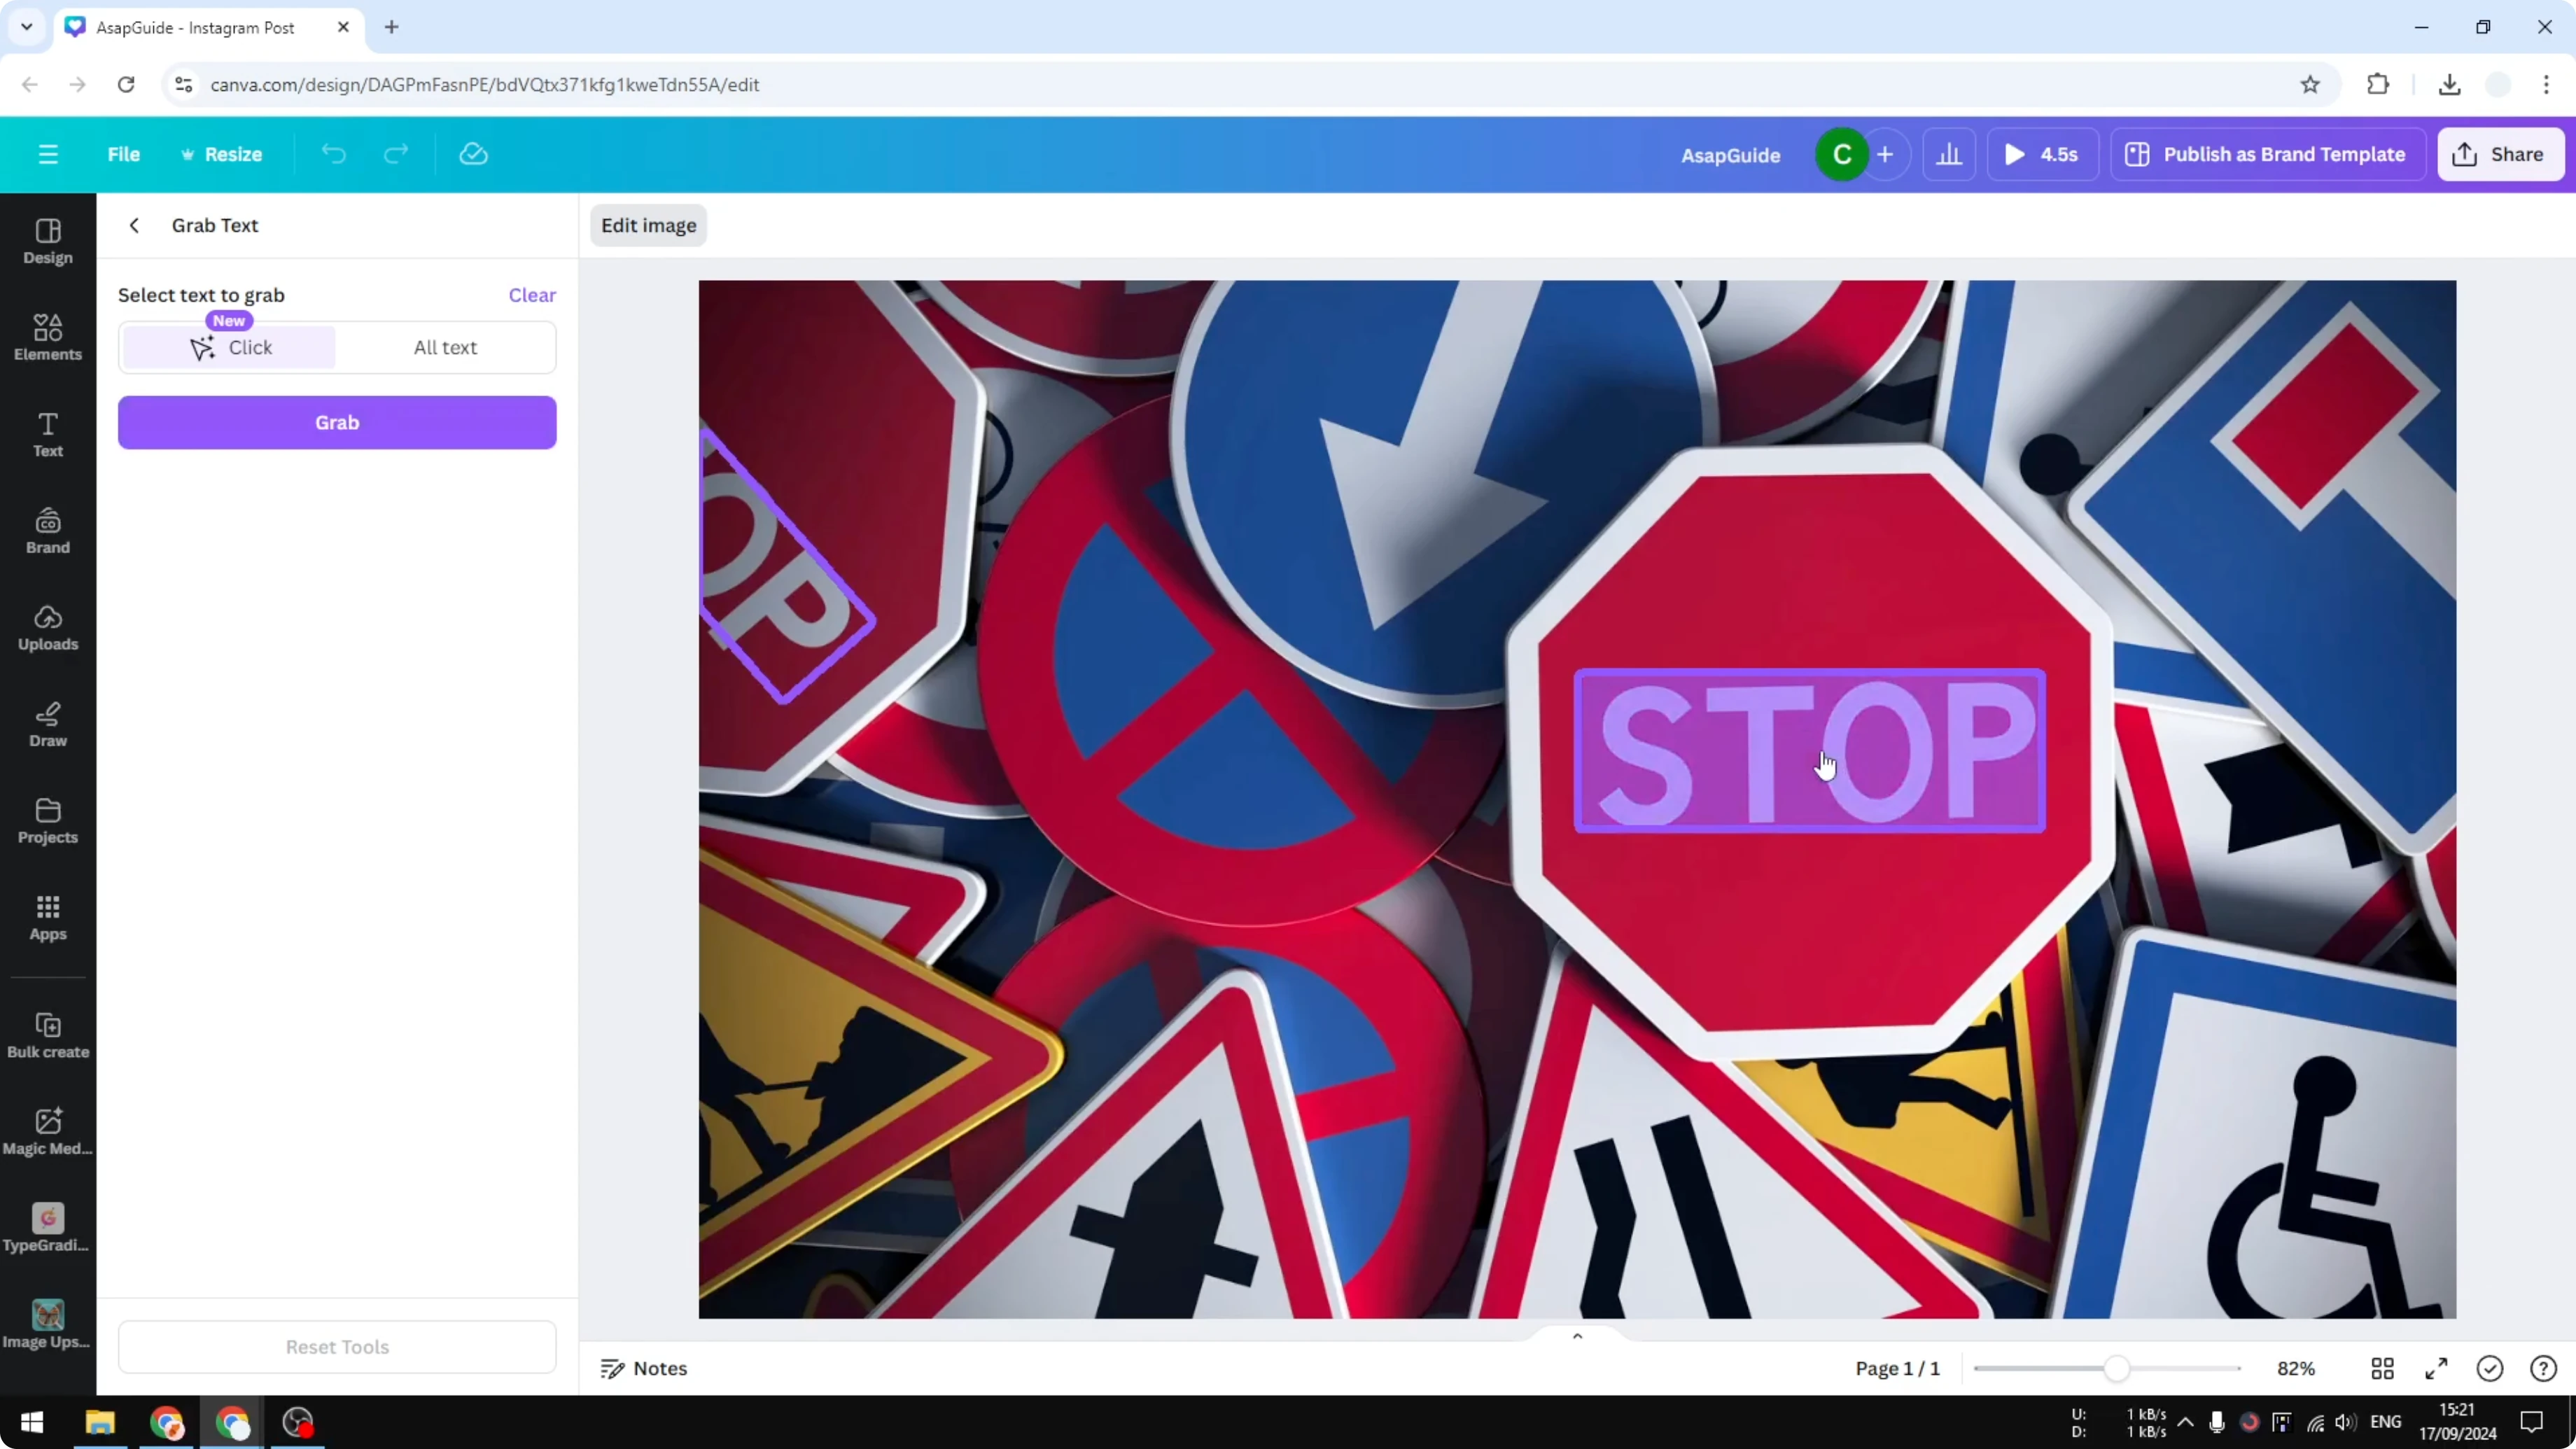Open the hamburger main menu
Image resolution: width=2576 pixels, height=1449 pixels.
[48, 154]
